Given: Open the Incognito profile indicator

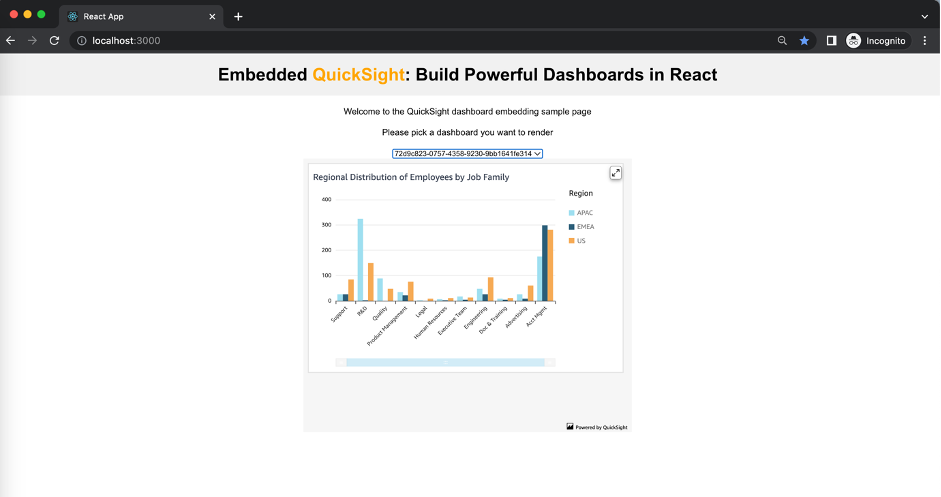Looking at the screenshot, I should pos(876,41).
